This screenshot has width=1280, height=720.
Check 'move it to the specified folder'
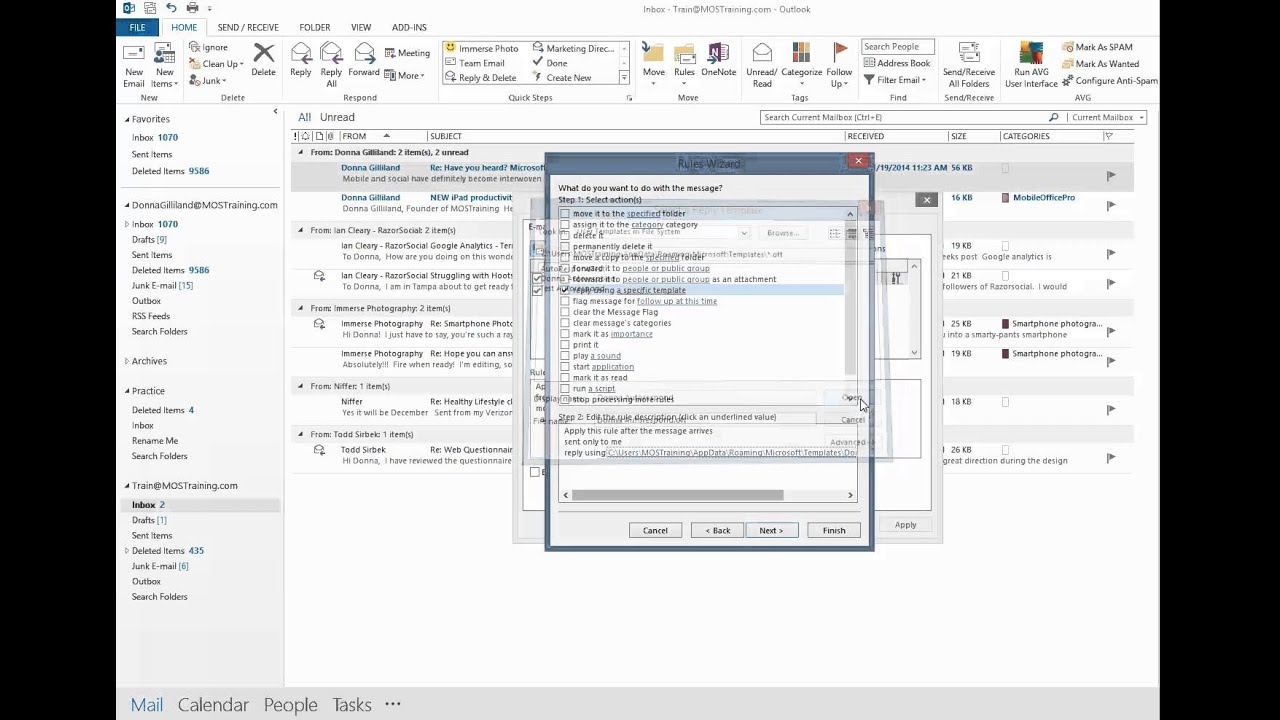(x=565, y=214)
